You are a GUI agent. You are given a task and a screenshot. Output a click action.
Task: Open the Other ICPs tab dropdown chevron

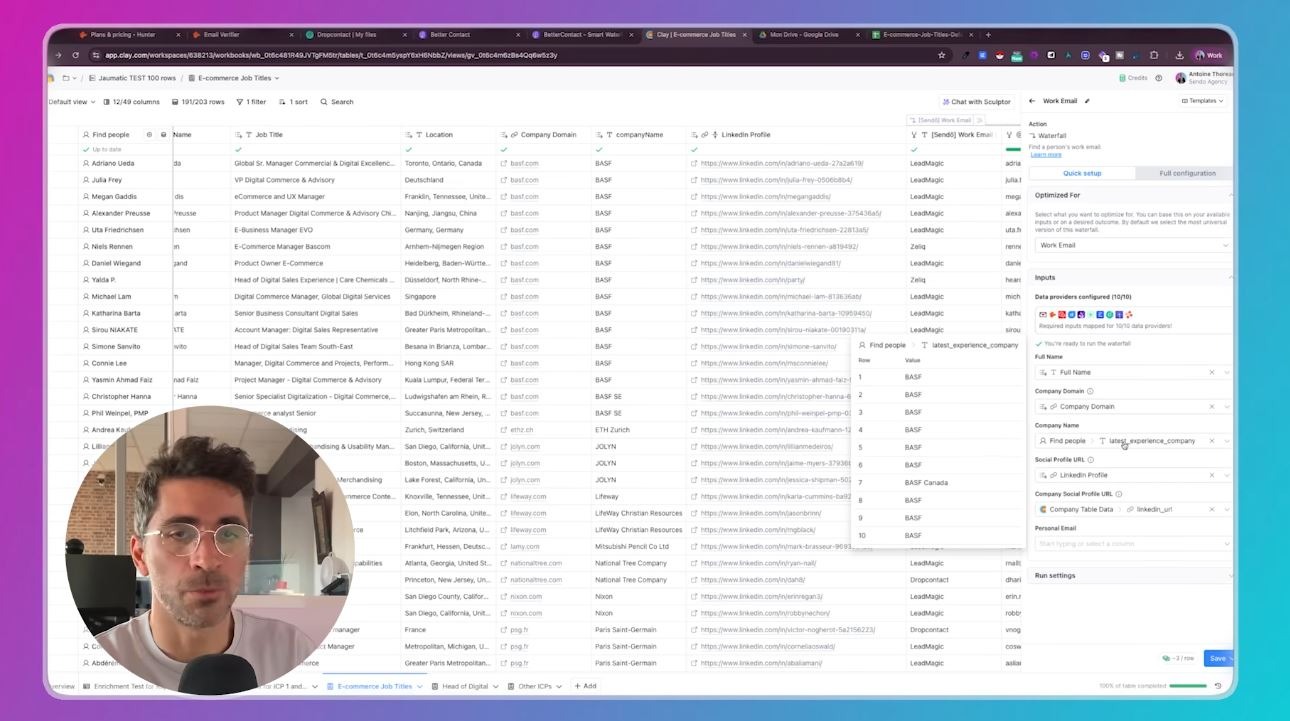coord(558,686)
